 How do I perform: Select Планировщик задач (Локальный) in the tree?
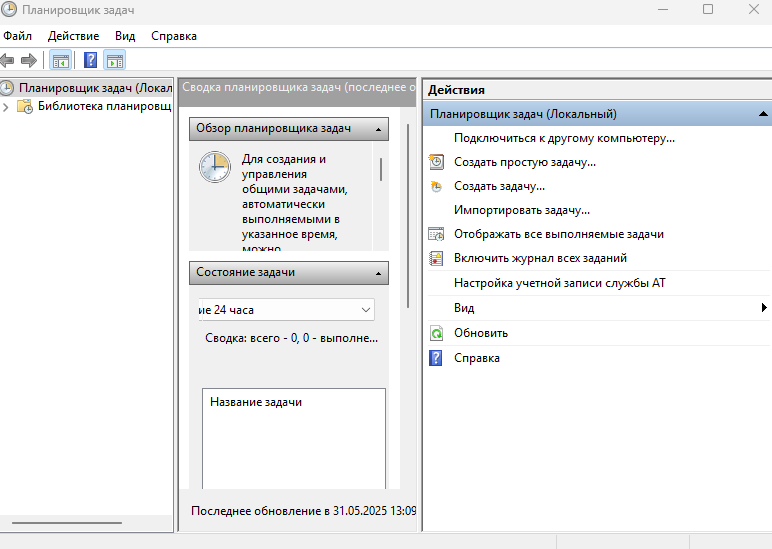click(96, 88)
